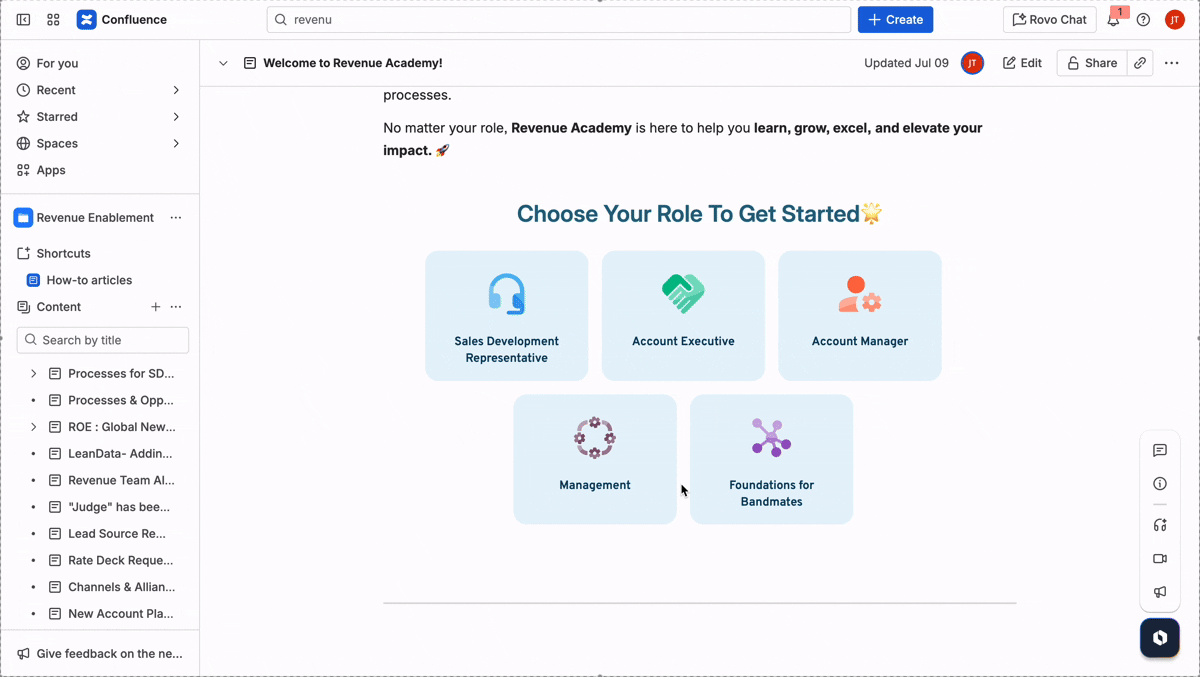The image size is (1200, 677).
Task: Click the Updated Jul 09 text
Action: [x=906, y=63]
